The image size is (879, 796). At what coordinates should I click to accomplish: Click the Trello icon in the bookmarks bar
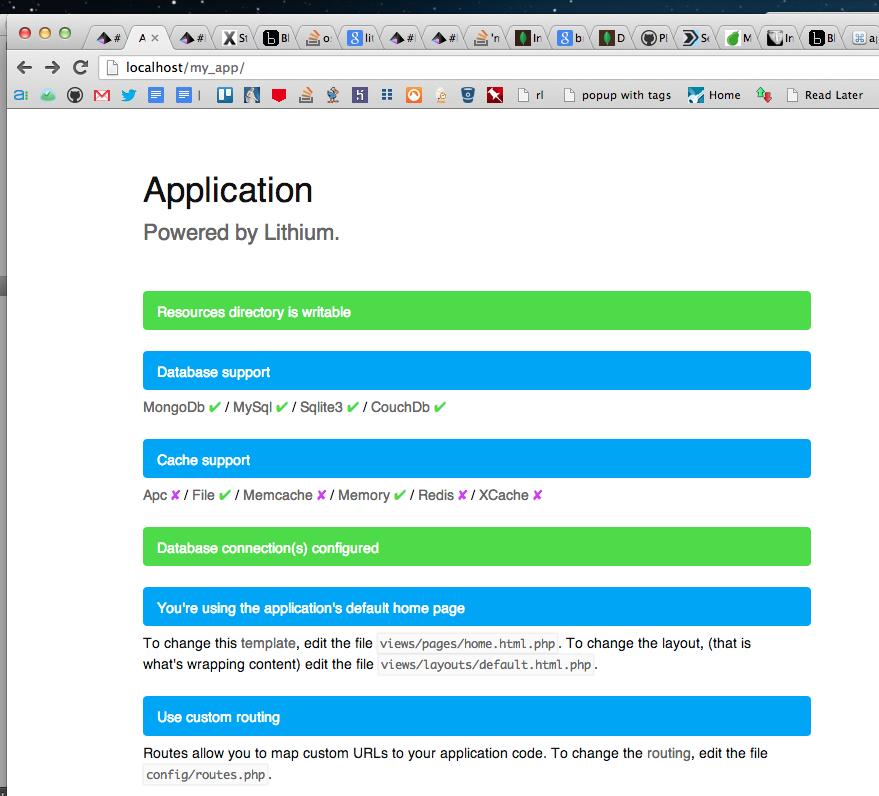(x=223, y=94)
